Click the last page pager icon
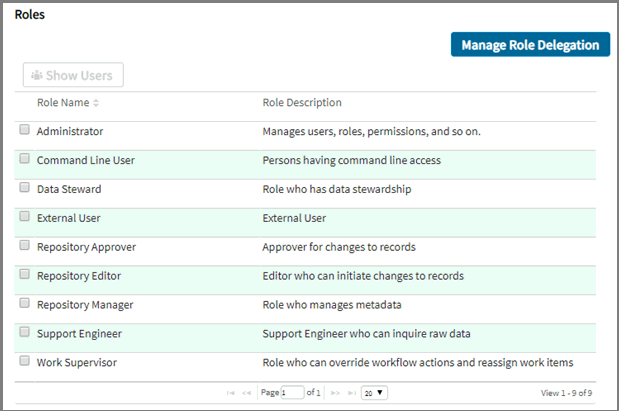Image resolution: width=619 pixels, height=411 pixels. 350,393
